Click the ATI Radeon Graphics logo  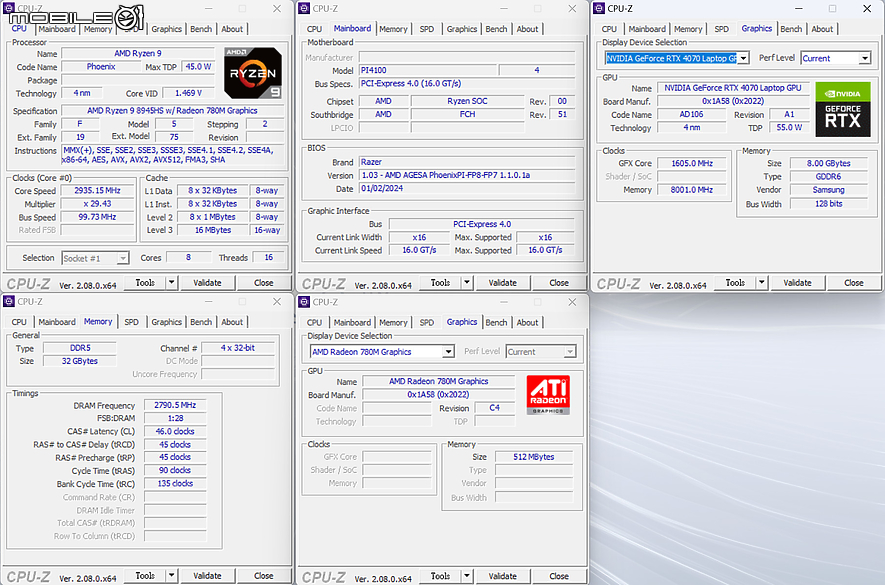(x=548, y=395)
